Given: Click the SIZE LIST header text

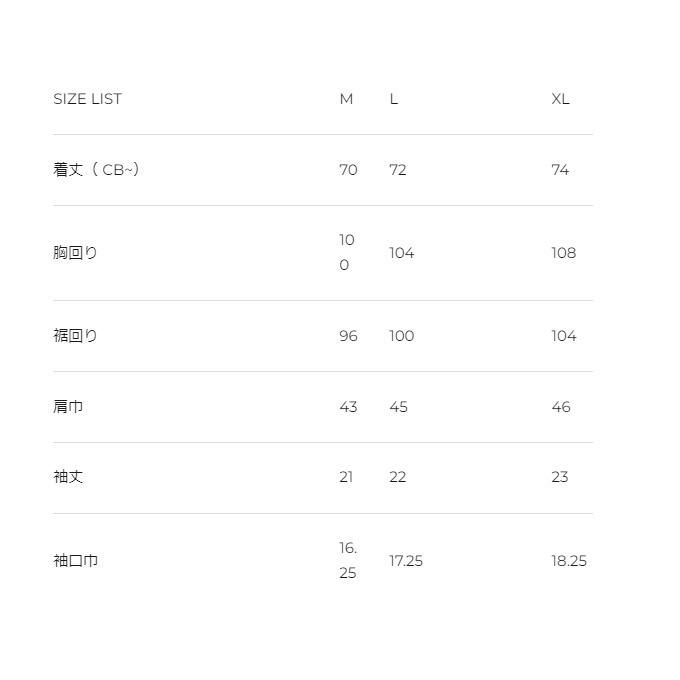Looking at the screenshot, I should click(87, 99).
